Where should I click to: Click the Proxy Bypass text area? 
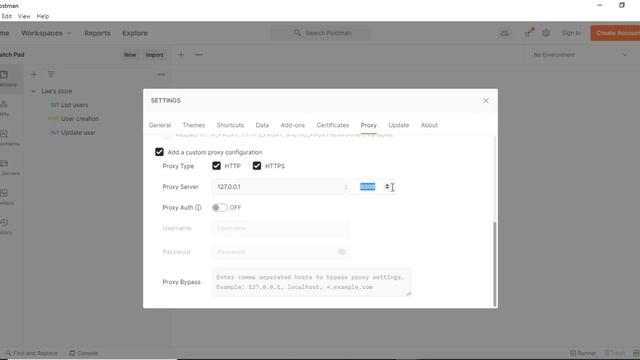point(312,282)
